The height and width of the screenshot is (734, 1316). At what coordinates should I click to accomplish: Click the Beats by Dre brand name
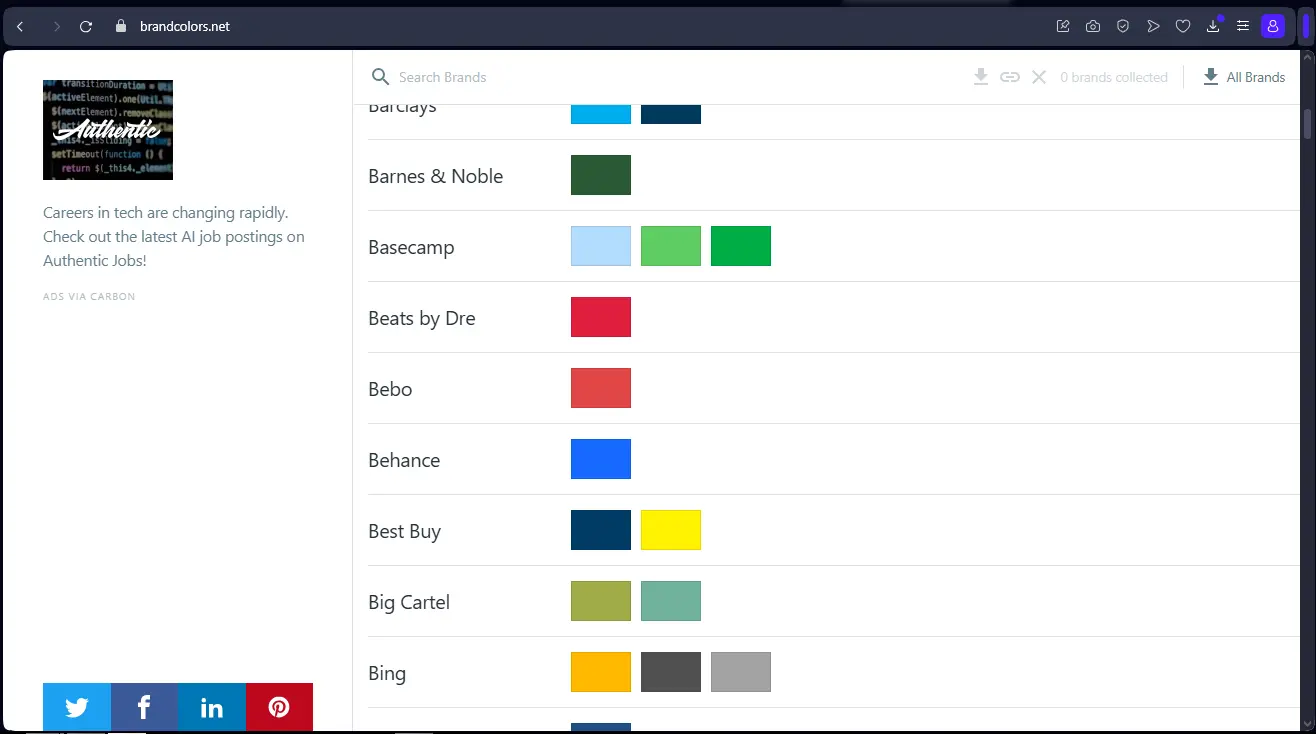click(422, 319)
